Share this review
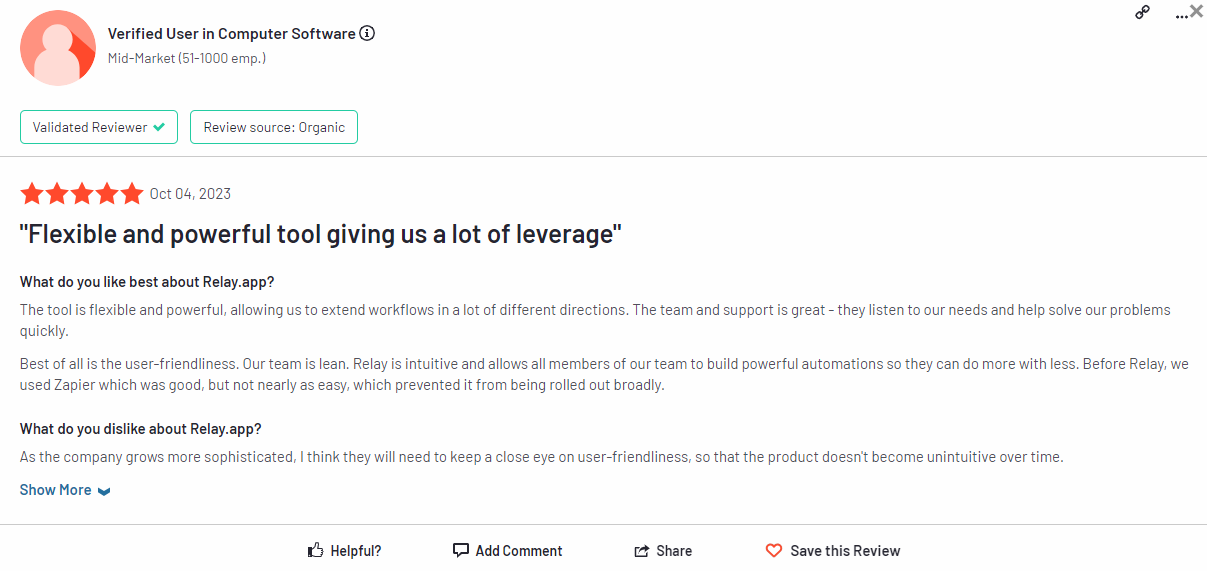Image resolution: width=1207 pixels, height=571 pixels. 663,551
